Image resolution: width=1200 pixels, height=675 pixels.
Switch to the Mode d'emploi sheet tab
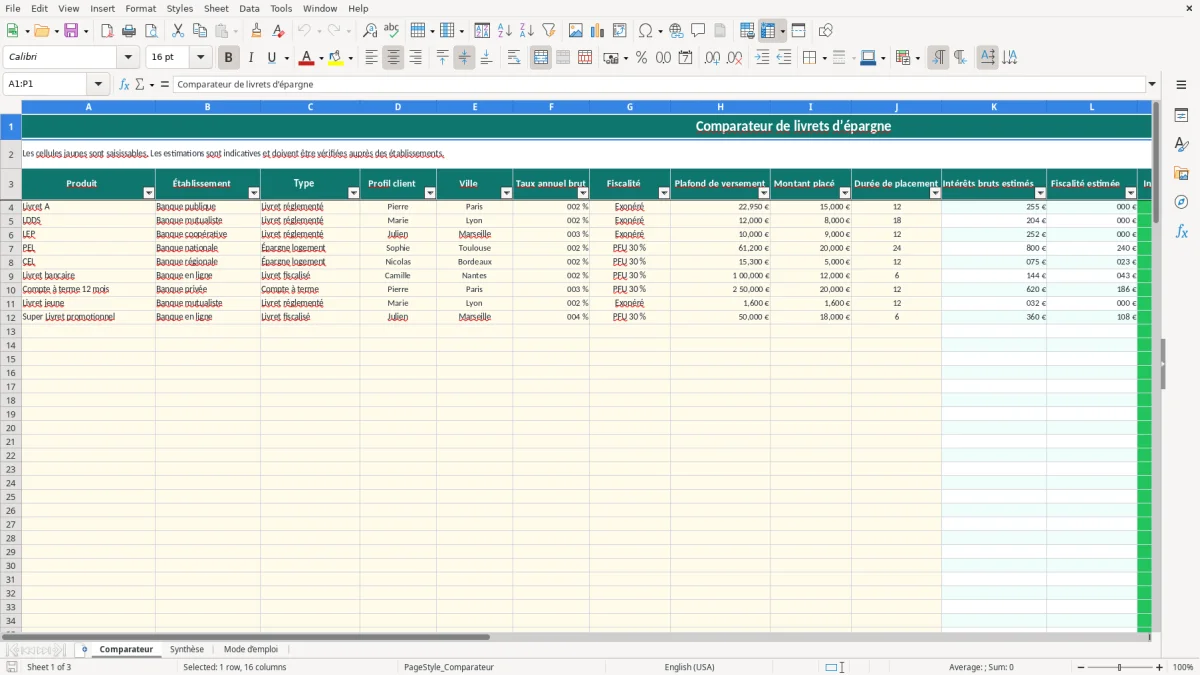251,650
